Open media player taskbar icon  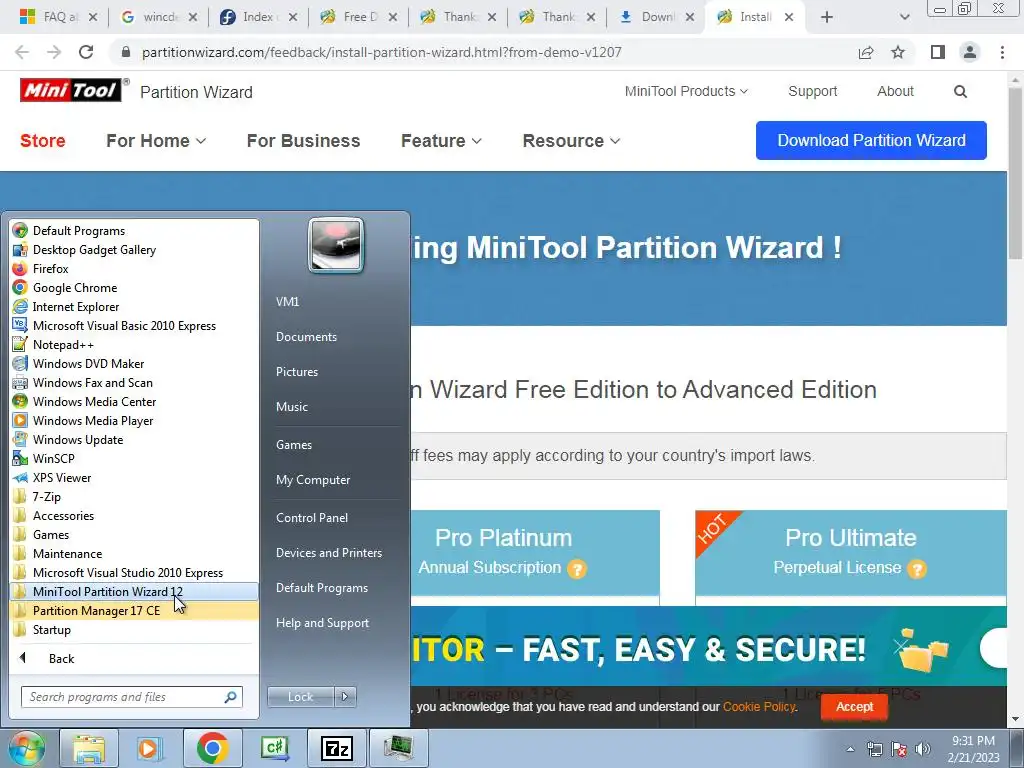(150, 748)
